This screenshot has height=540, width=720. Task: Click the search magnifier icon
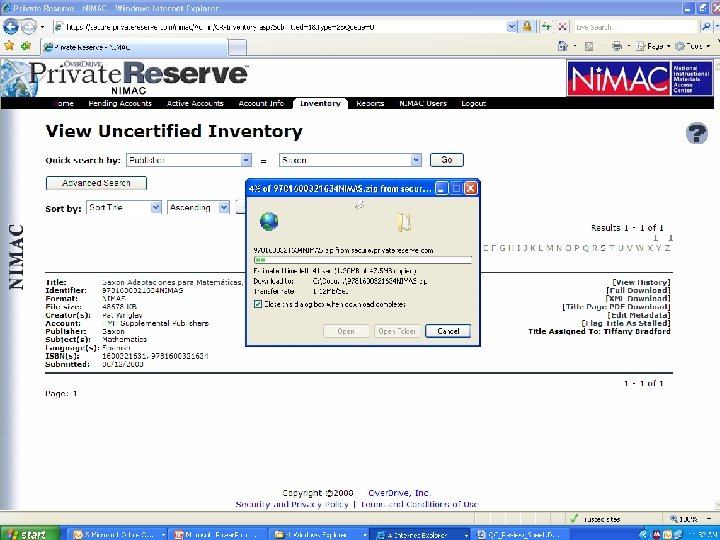point(706,27)
